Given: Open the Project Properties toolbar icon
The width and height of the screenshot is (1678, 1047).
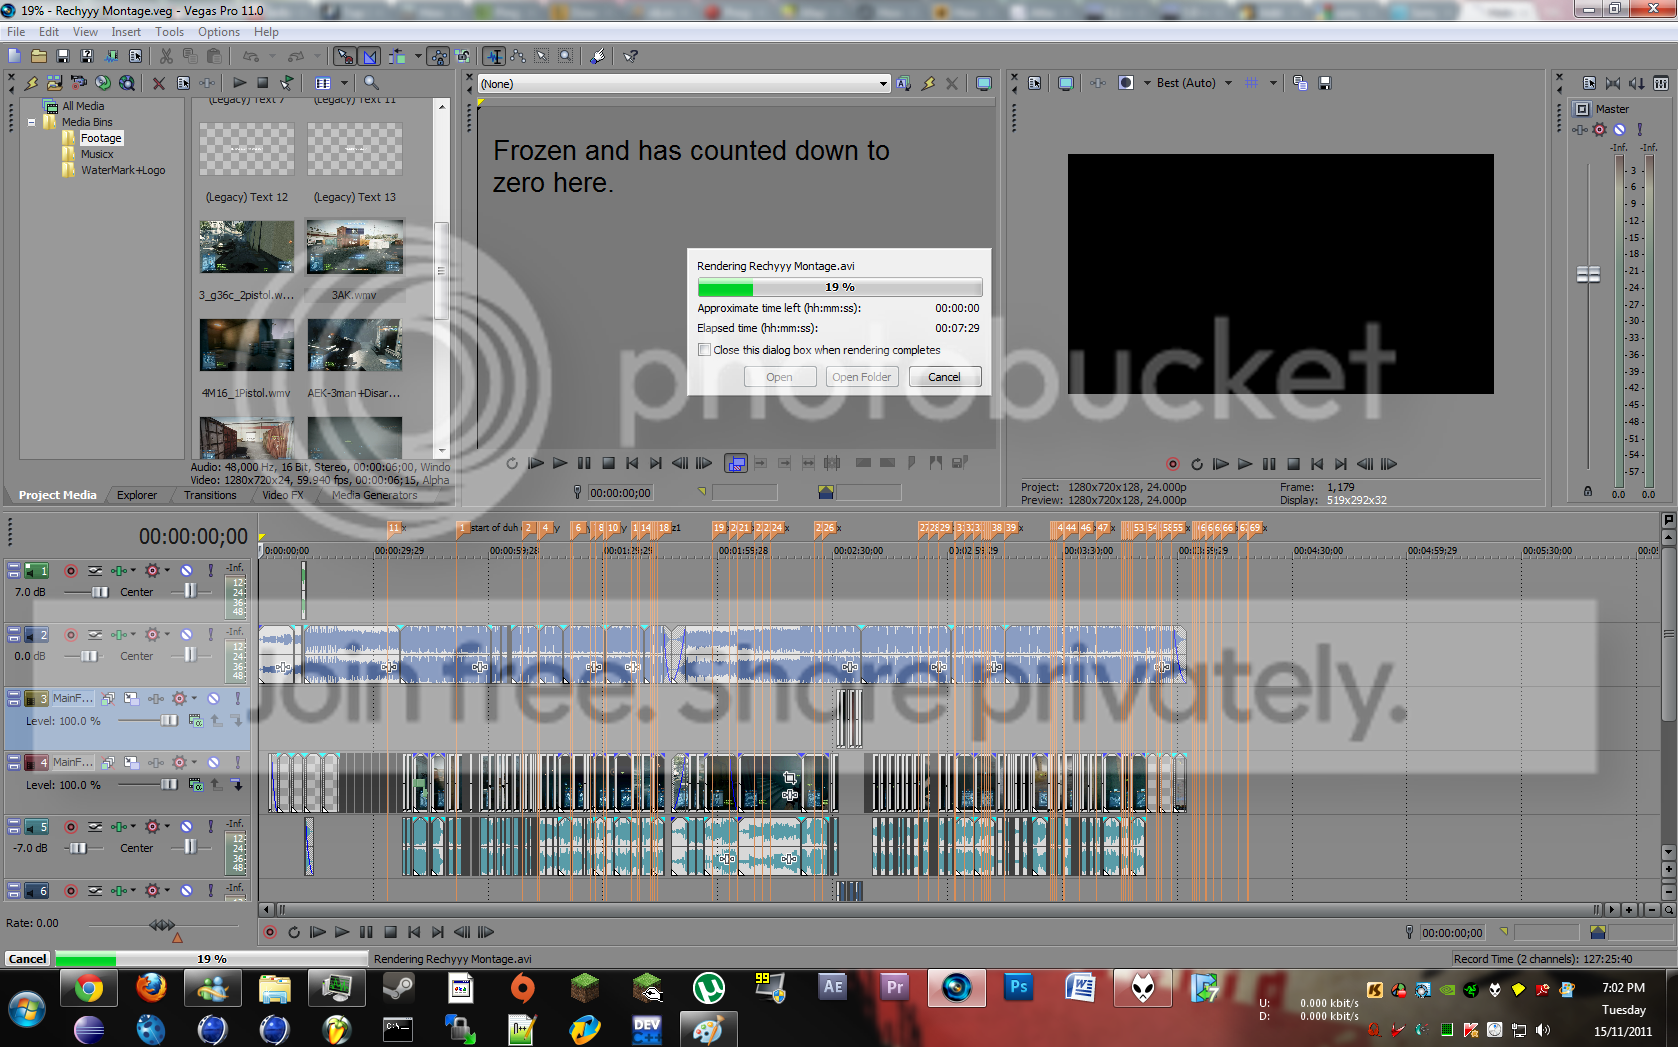Looking at the screenshot, I should (135, 56).
